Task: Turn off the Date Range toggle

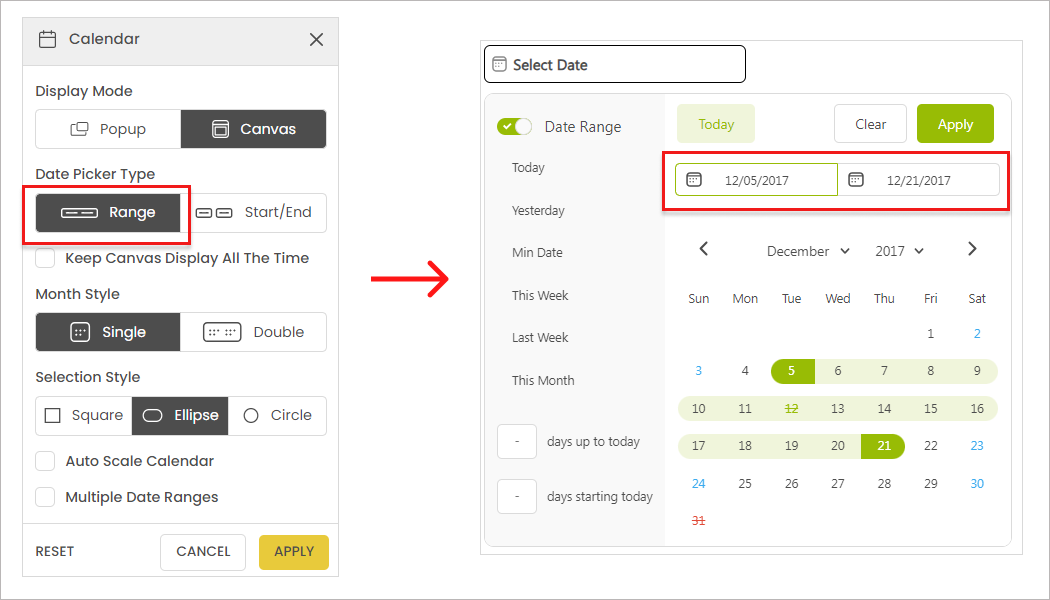Action: (515, 127)
